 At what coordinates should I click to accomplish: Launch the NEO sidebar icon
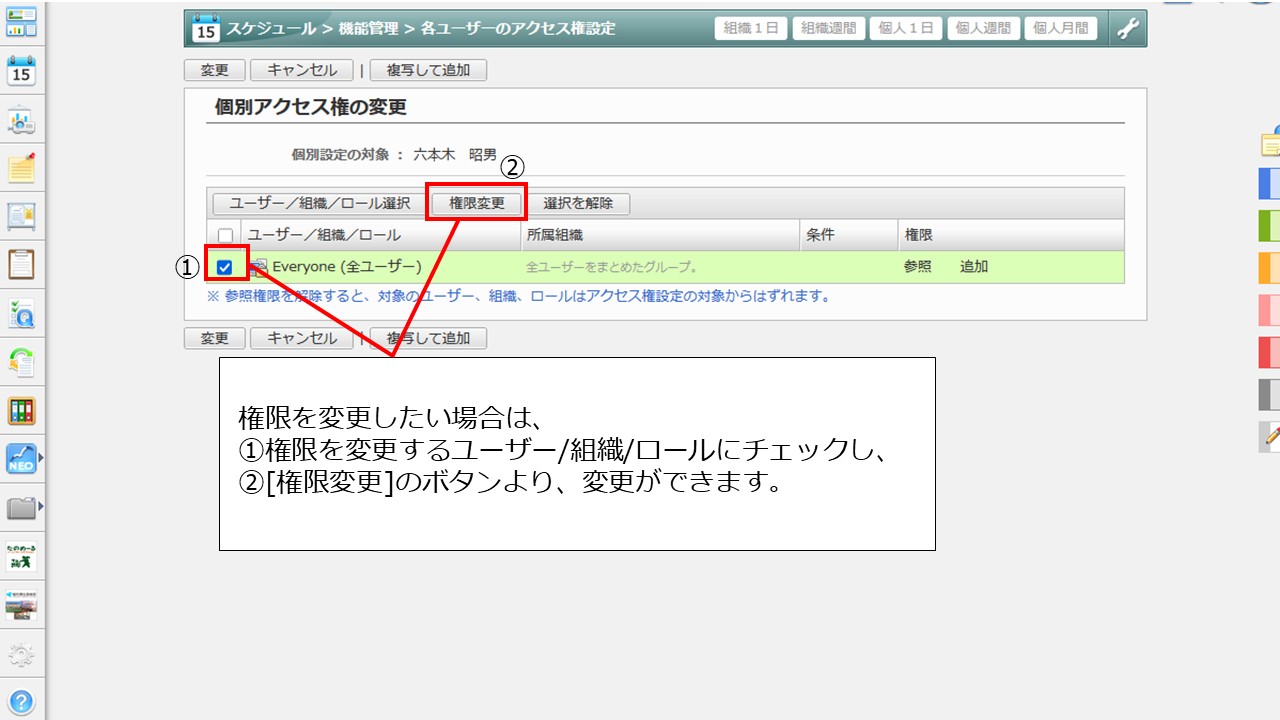pos(20,458)
